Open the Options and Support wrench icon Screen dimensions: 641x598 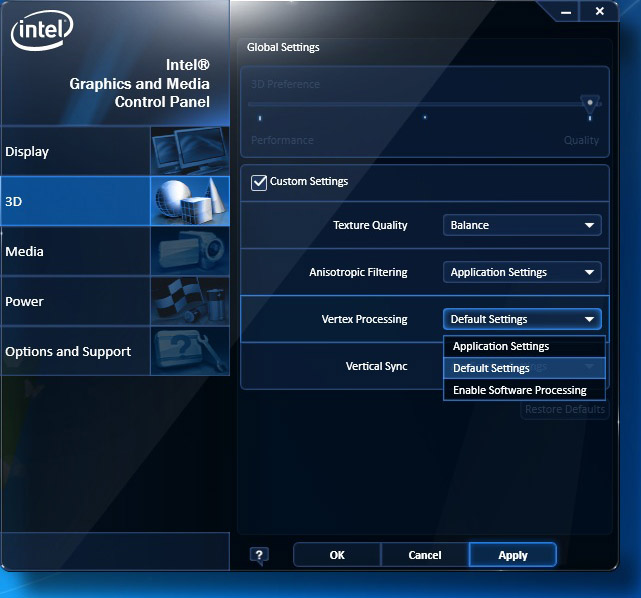(x=190, y=351)
